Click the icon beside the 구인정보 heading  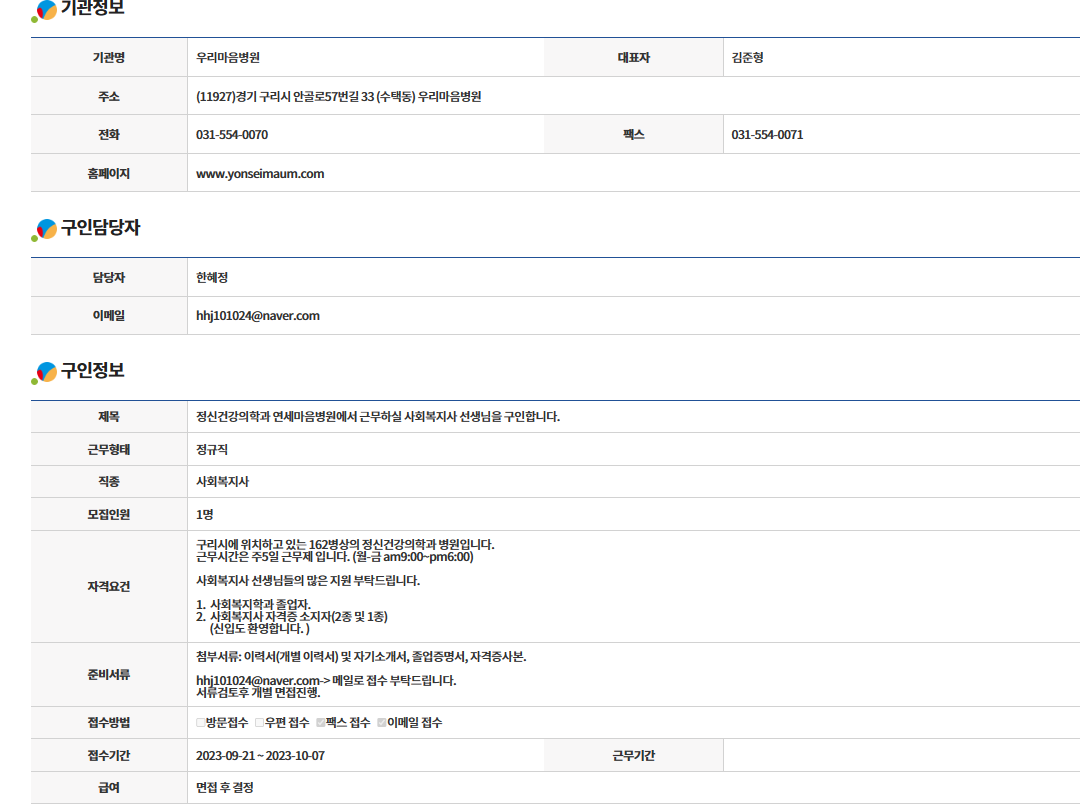tap(45, 372)
